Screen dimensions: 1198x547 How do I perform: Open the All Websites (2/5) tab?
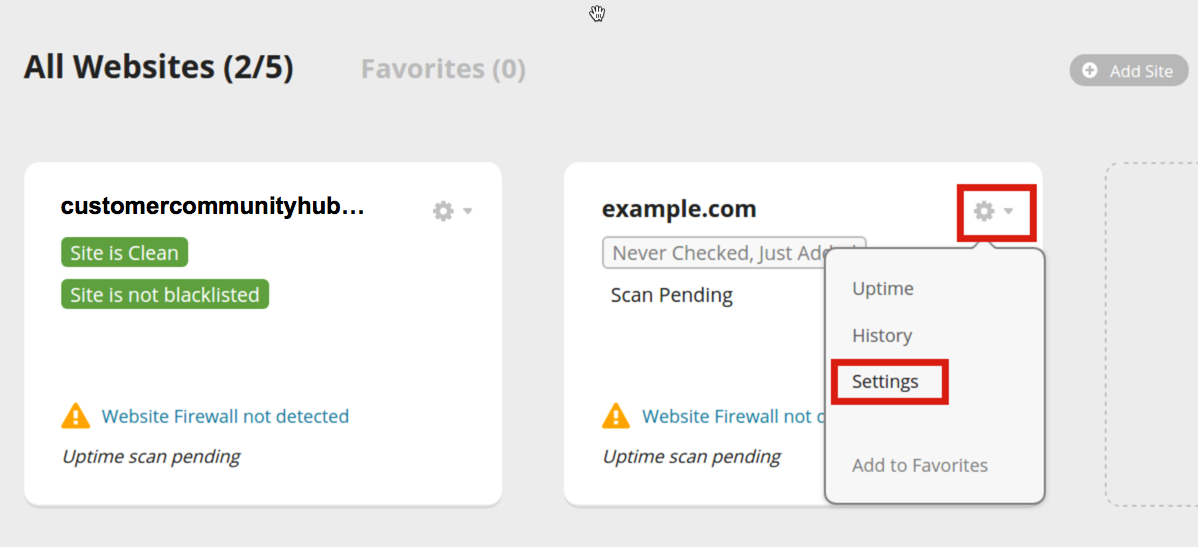[158, 67]
